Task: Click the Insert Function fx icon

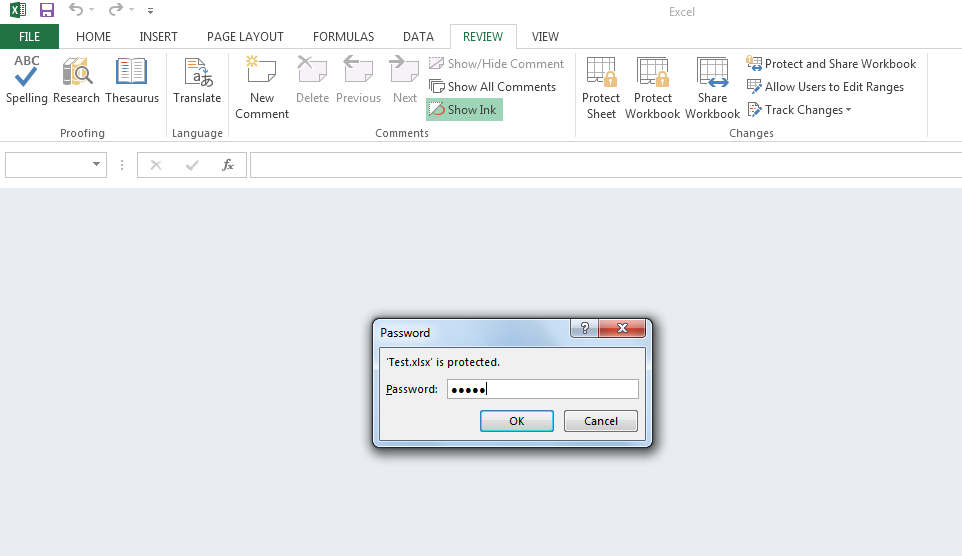Action: coord(228,165)
